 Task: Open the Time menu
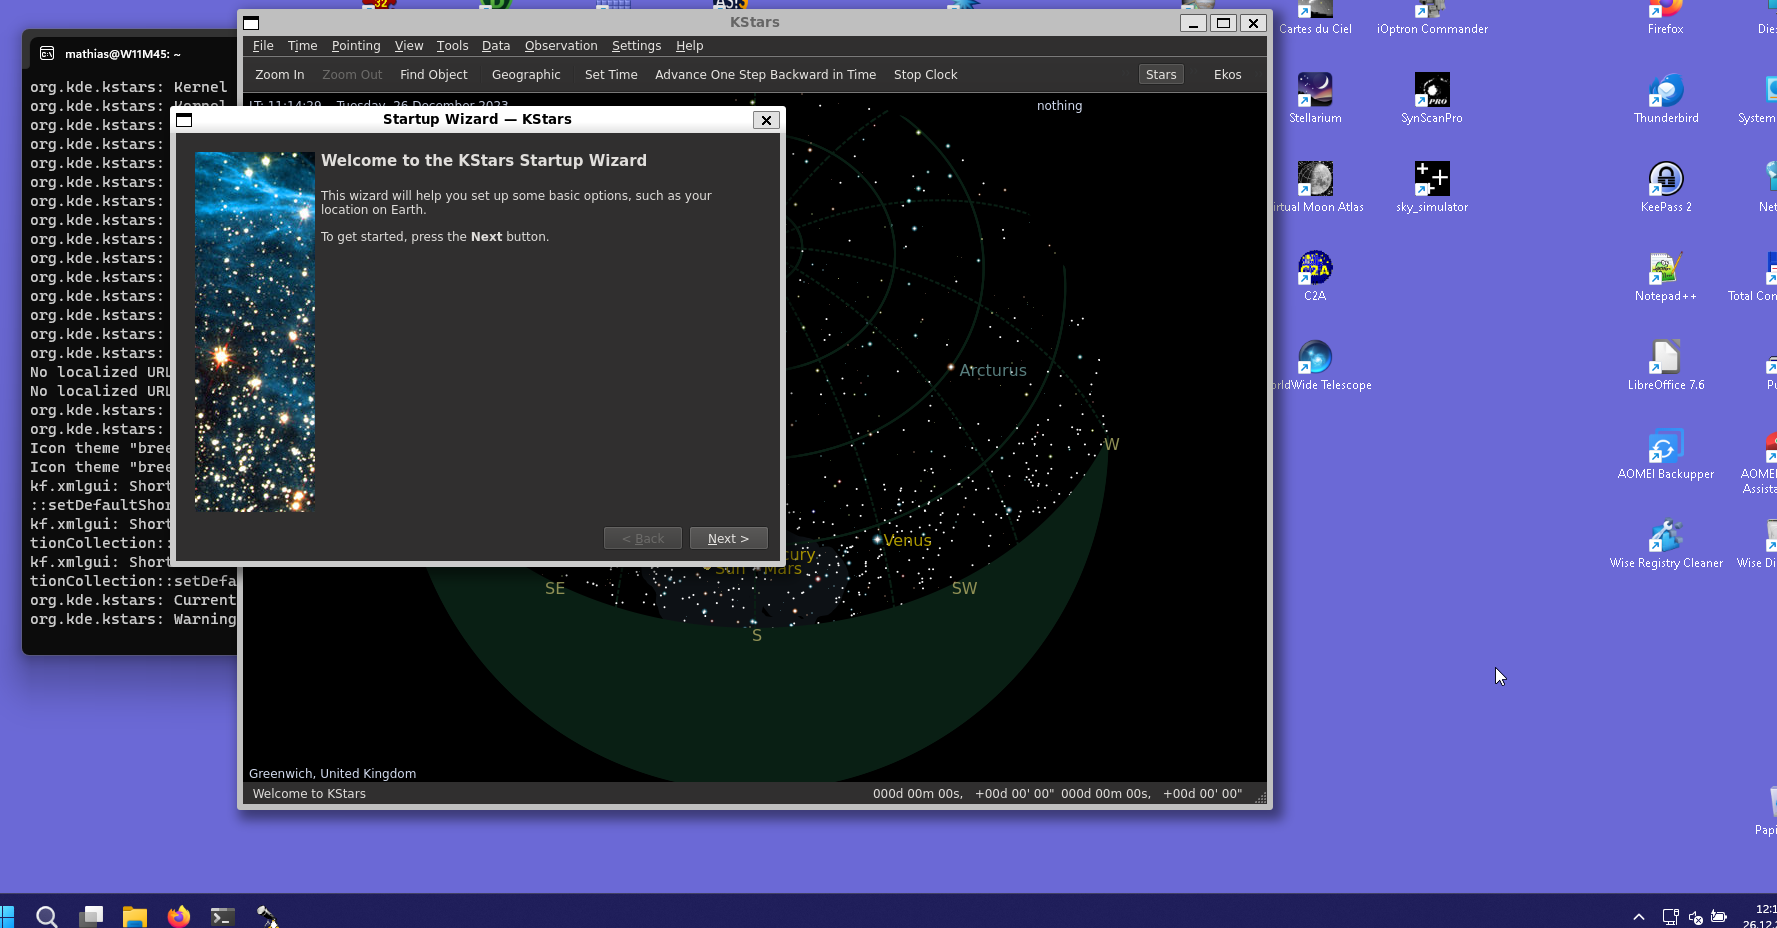click(x=302, y=46)
